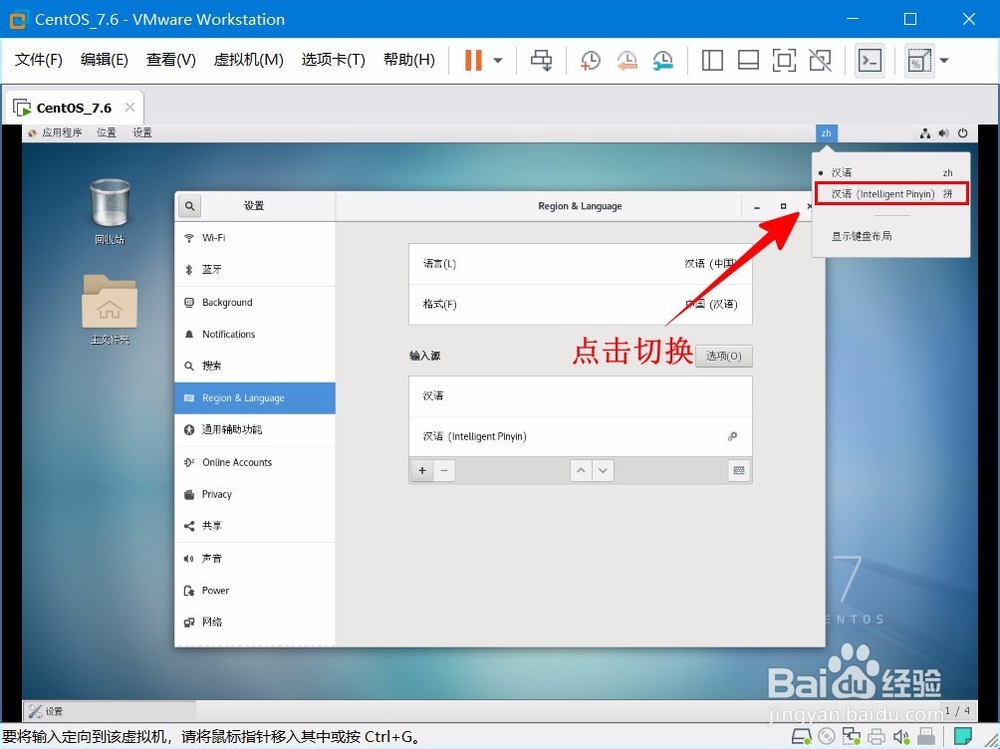Open Intelligent Pinyin preferences gear icon
Viewport: 1000px width, 749px height.
[732, 436]
